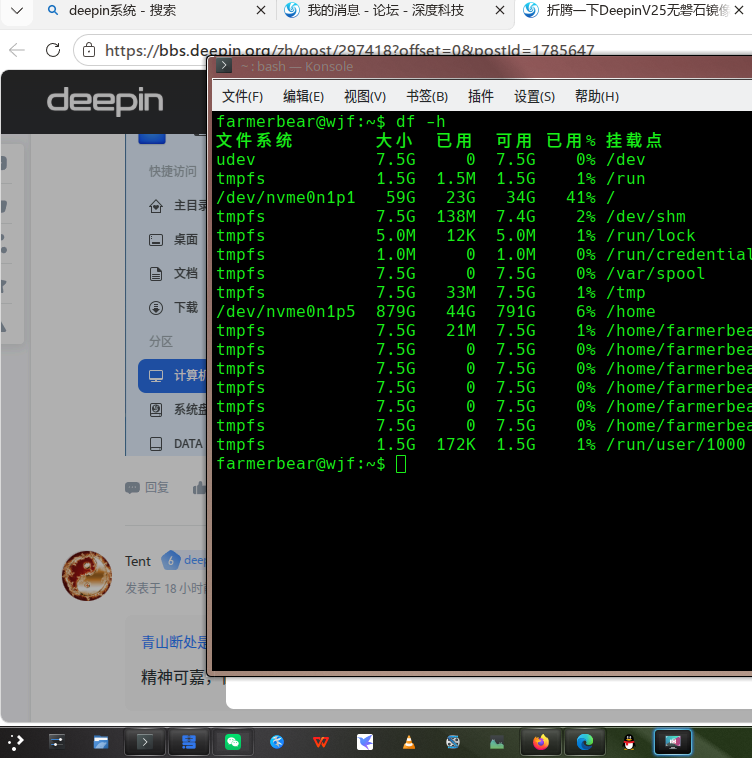Open the browser tab list chevron
Viewport: 752px width, 758px height.
(17, 10)
